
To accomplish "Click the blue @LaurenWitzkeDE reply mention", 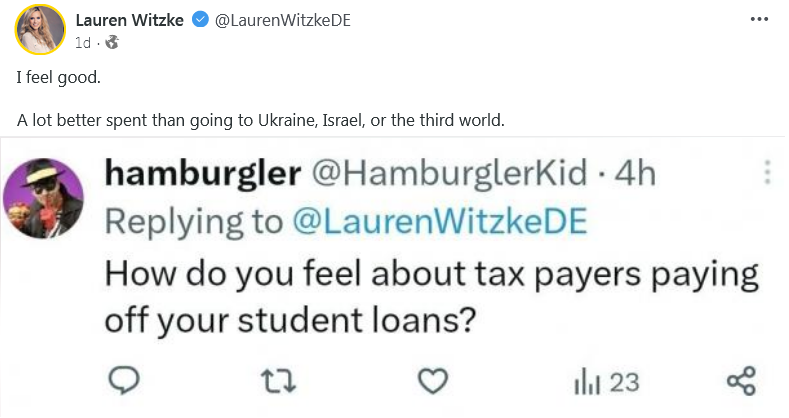I will [440, 222].
